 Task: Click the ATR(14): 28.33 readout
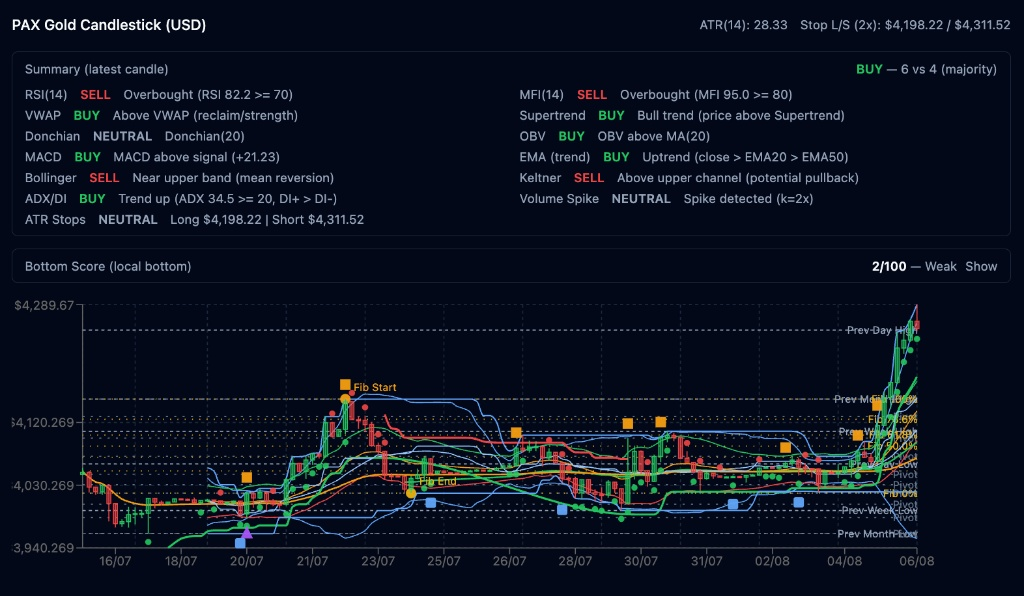(x=743, y=25)
